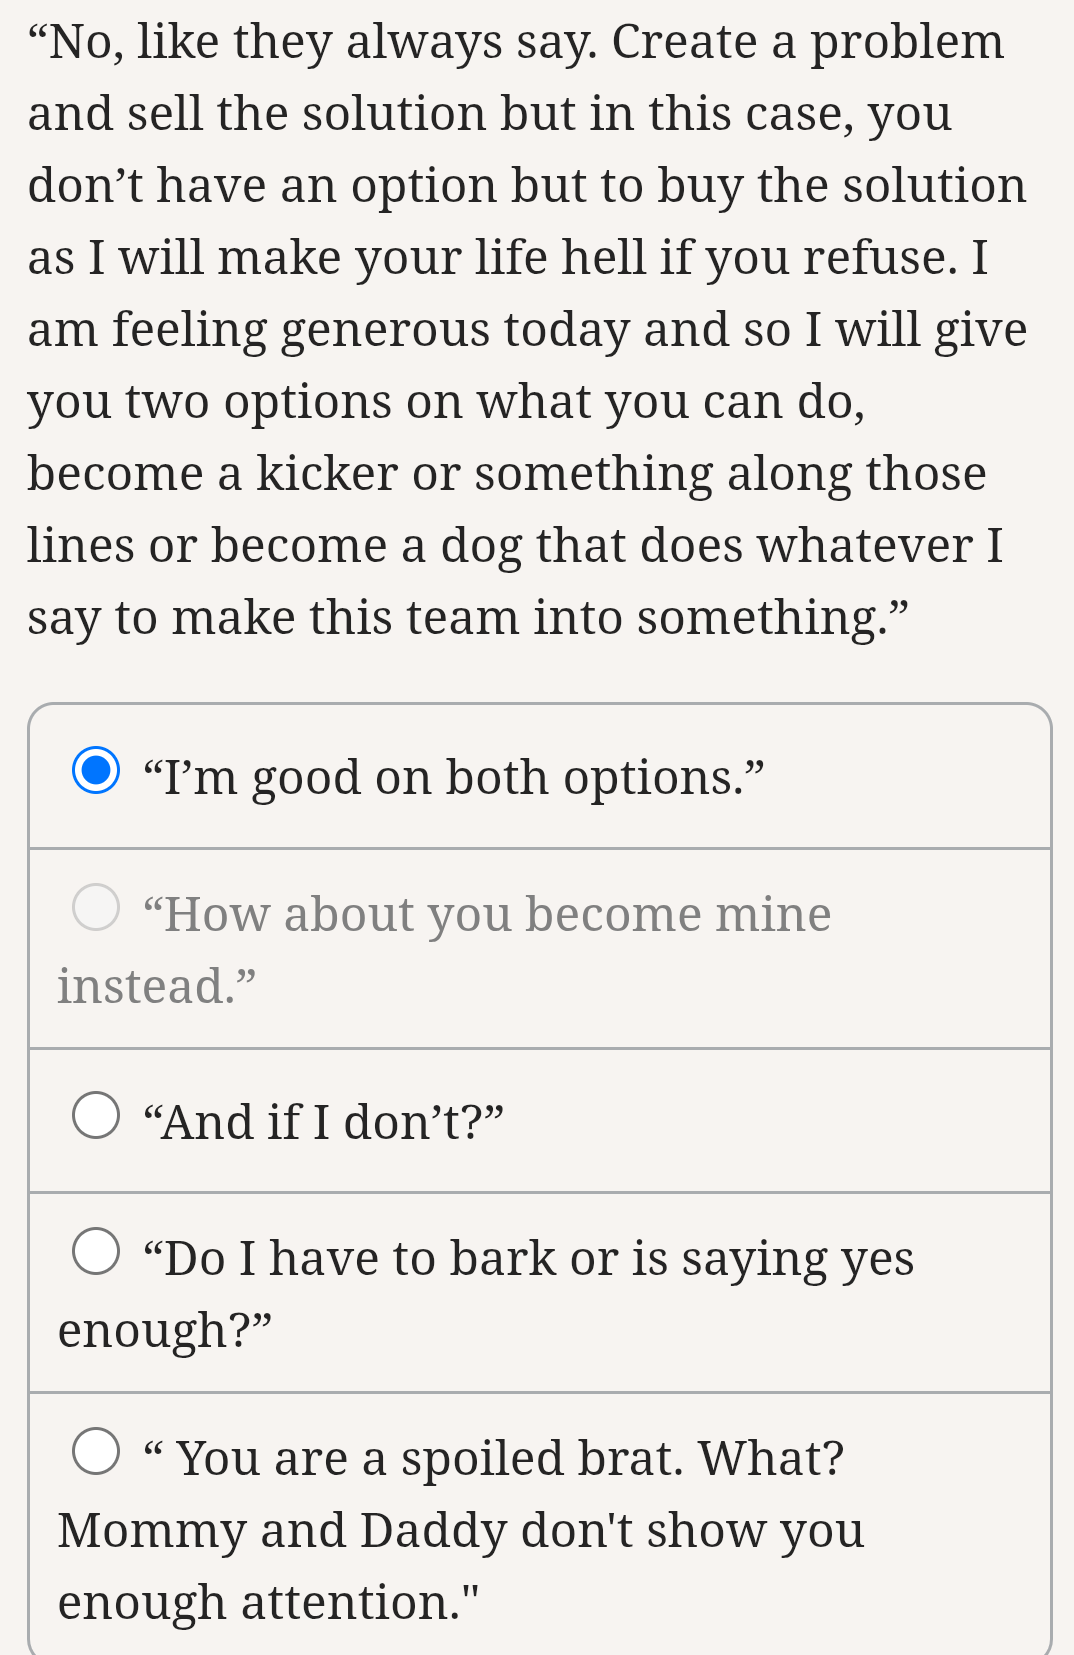The width and height of the screenshot is (1074, 1655).
Task: Click the disabled "How about you become mine" radio
Action: (x=96, y=907)
